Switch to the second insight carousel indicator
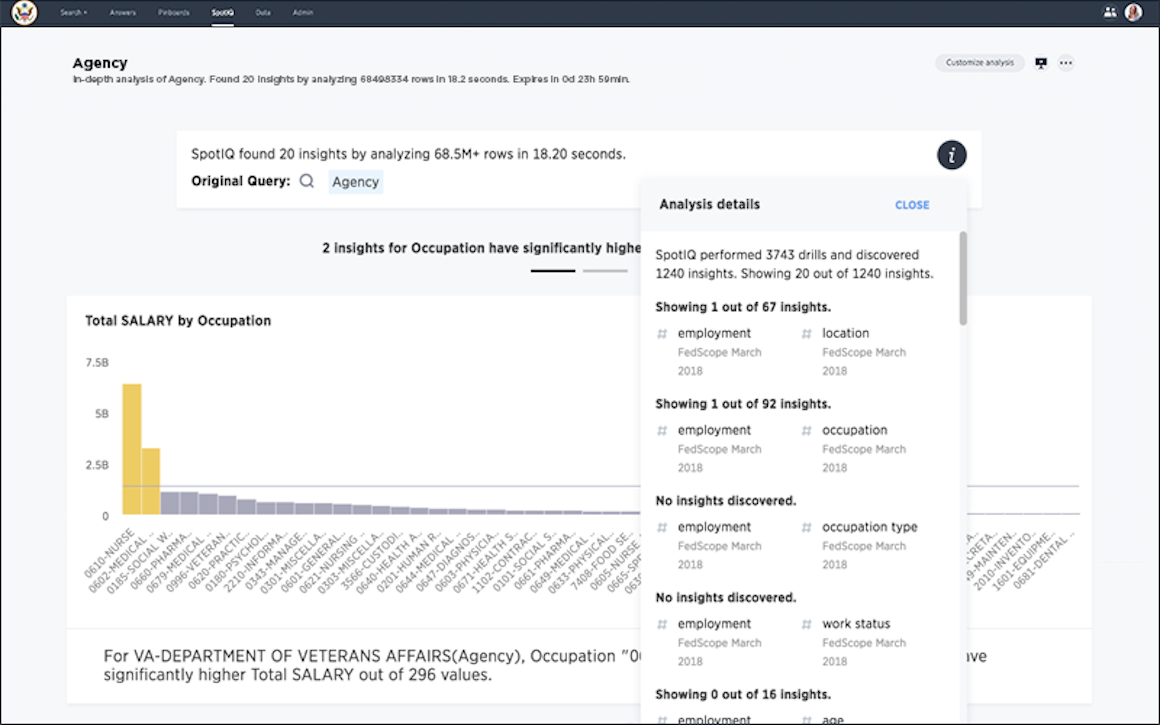The image size is (1160, 725). click(605, 271)
